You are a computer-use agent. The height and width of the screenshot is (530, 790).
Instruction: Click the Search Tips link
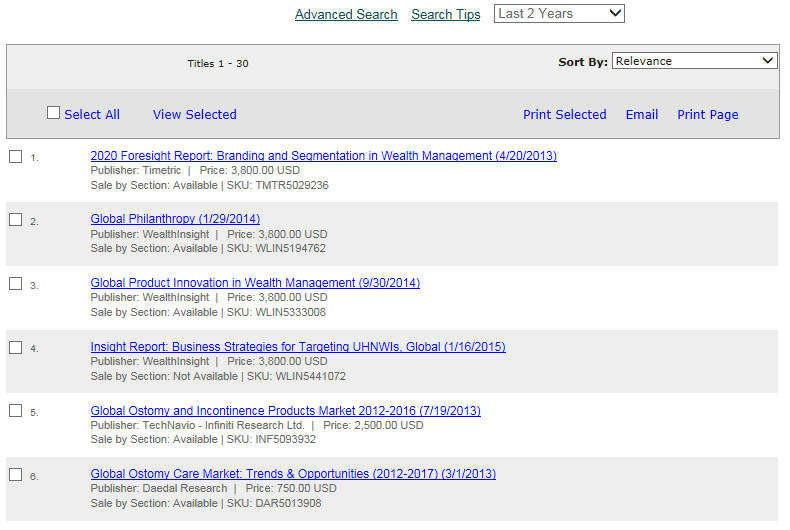pos(445,15)
